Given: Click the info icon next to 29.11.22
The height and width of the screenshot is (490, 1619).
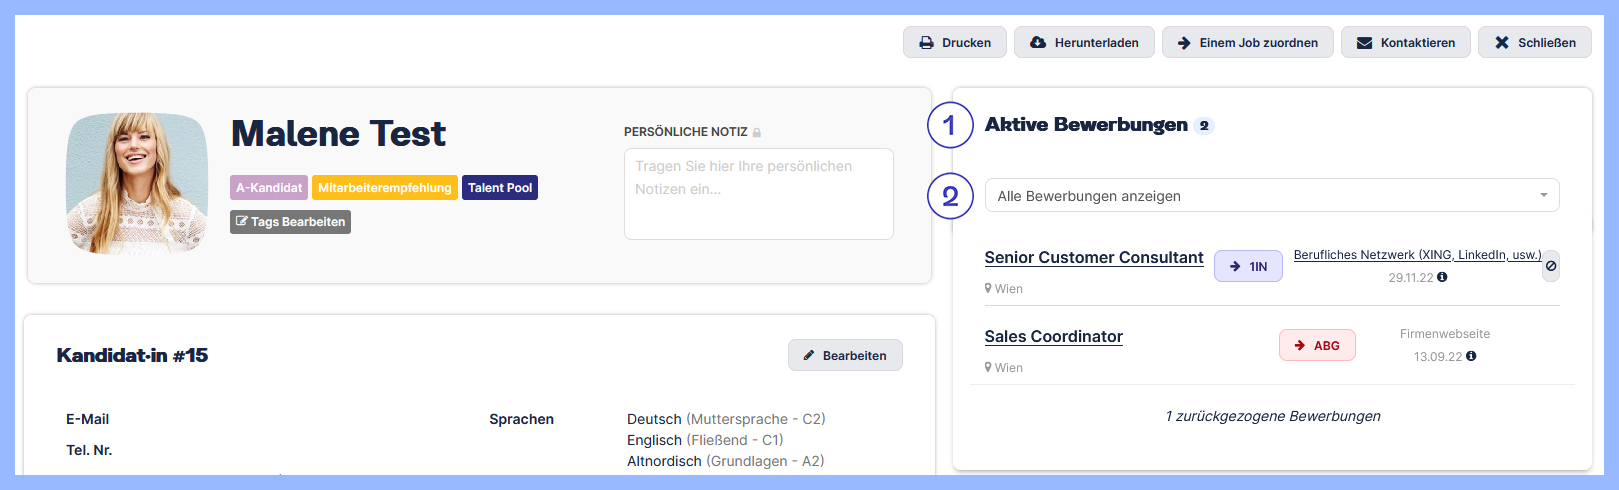Looking at the screenshot, I should pyautogui.click(x=1442, y=277).
